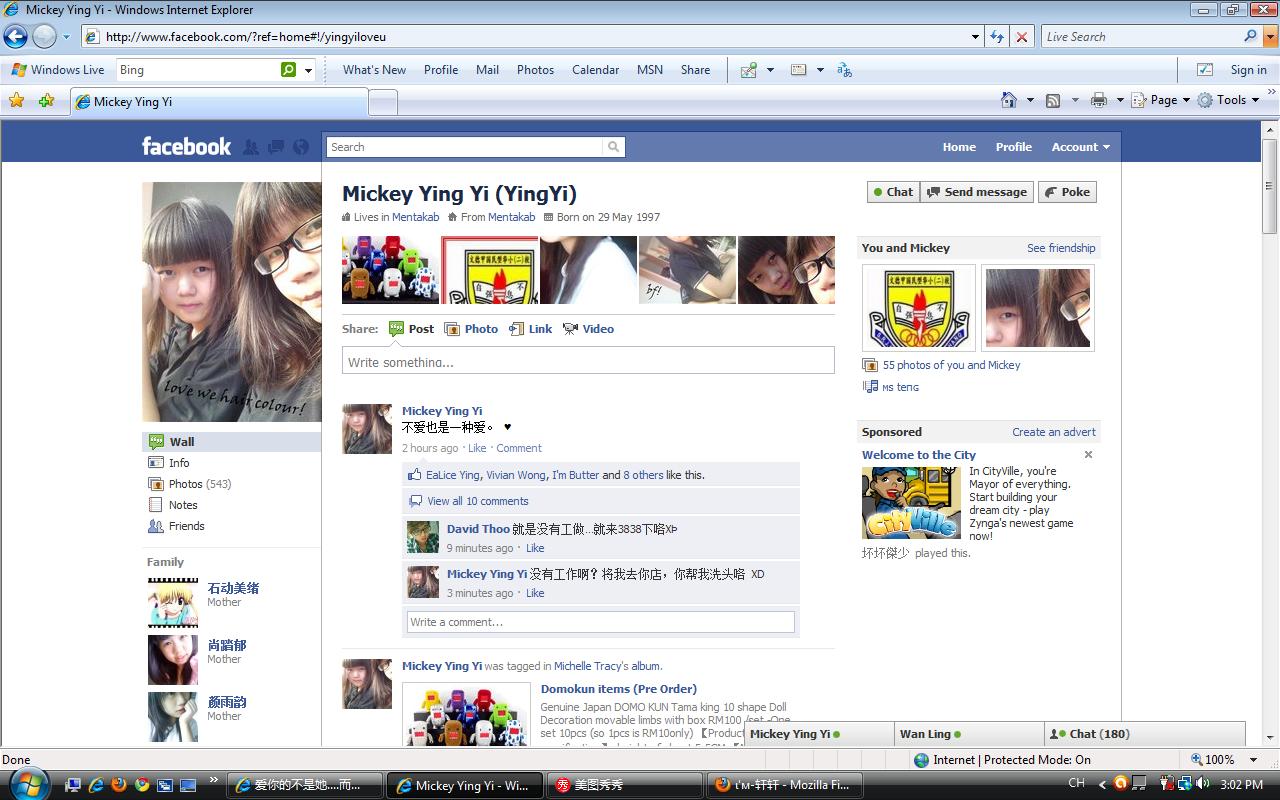The height and width of the screenshot is (800, 1280).
Task: Open the Favorites Center star icon
Action: coord(17,101)
